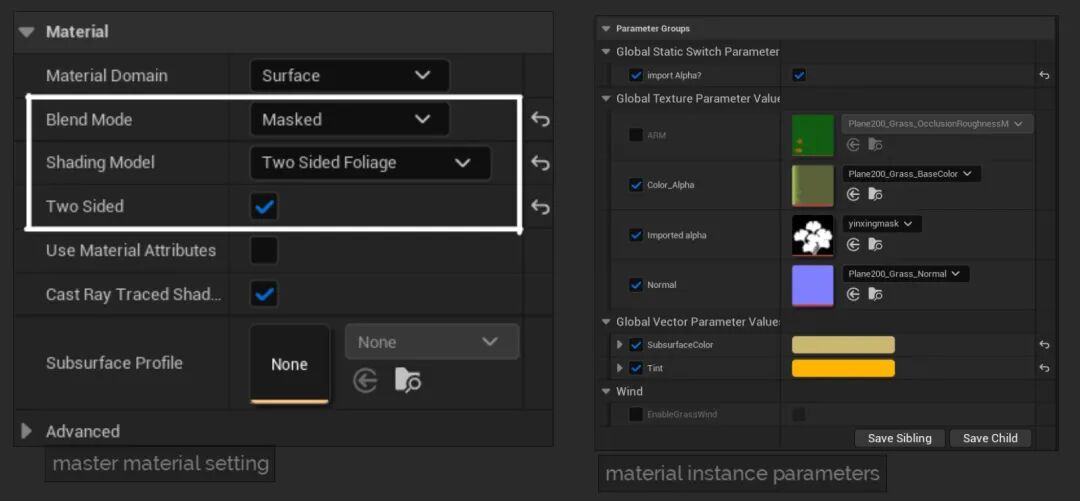This screenshot has width=1080, height=501.
Task: Click Save Sibling button
Action: [899, 438]
